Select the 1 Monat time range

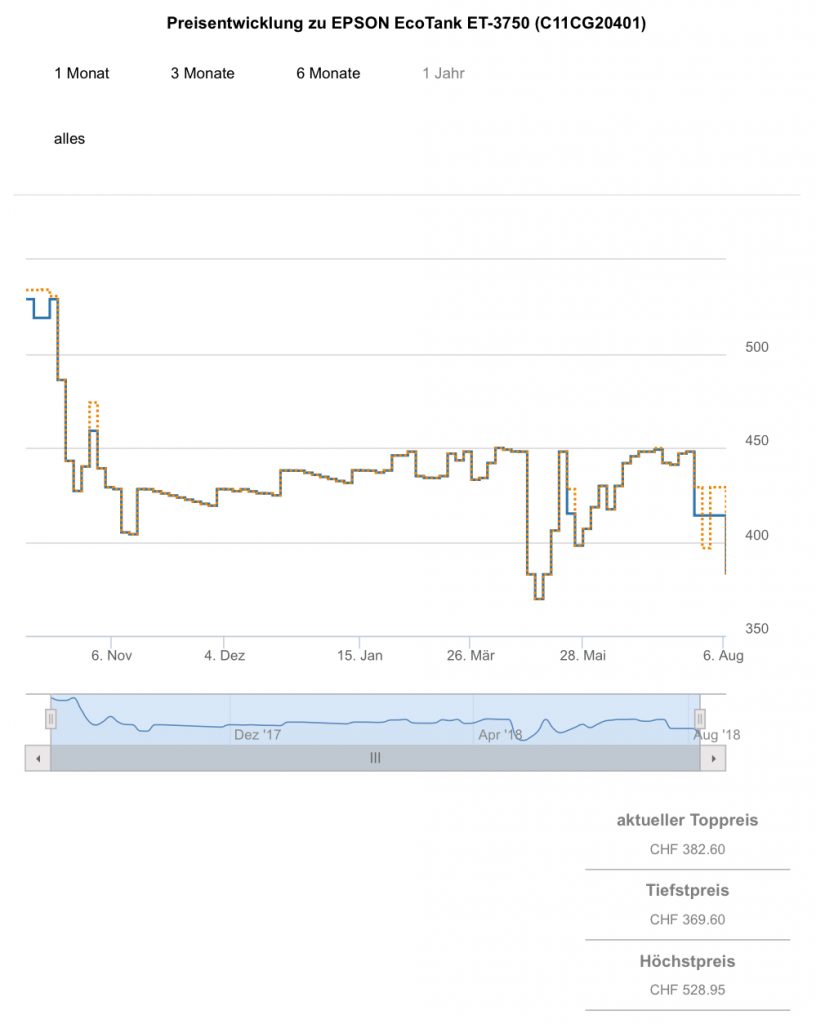[82, 73]
